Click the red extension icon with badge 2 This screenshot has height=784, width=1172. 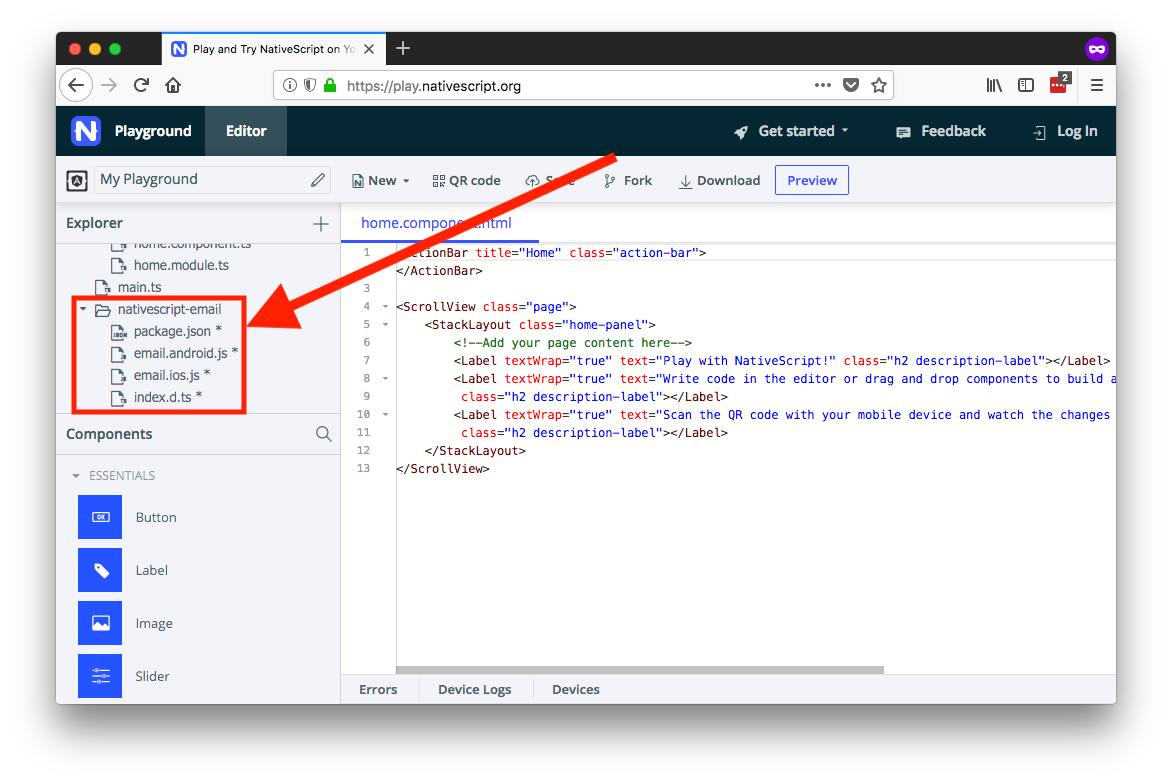pyautogui.click(x=1060, y=83)
